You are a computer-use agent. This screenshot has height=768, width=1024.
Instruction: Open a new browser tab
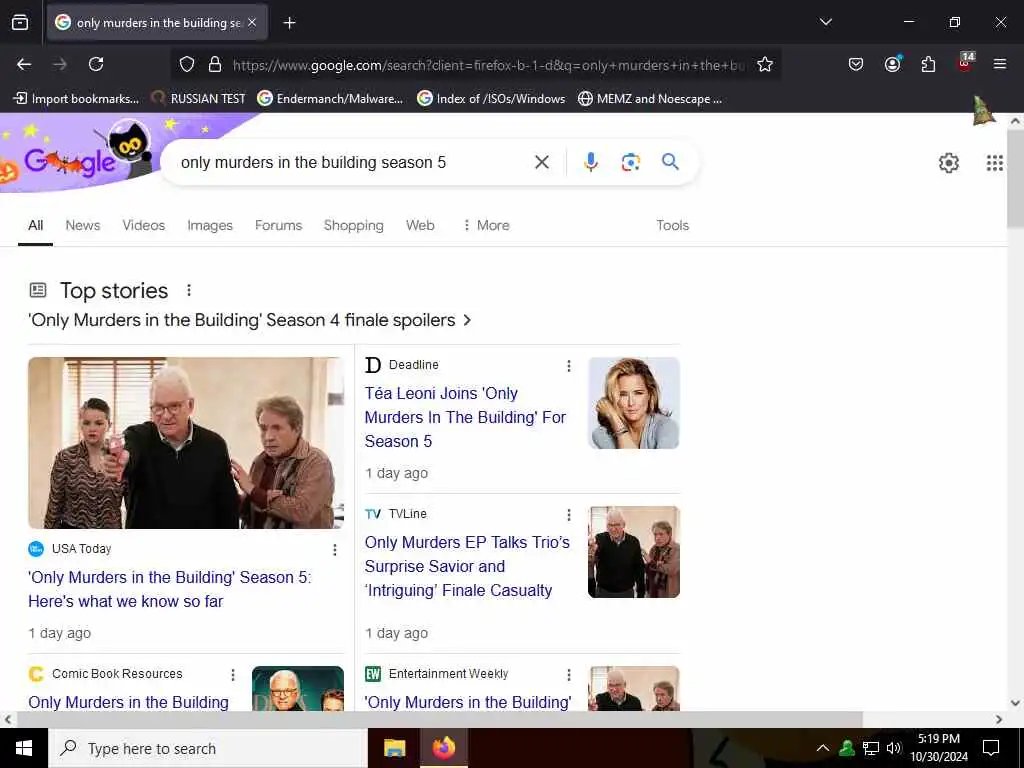point(289,23)
